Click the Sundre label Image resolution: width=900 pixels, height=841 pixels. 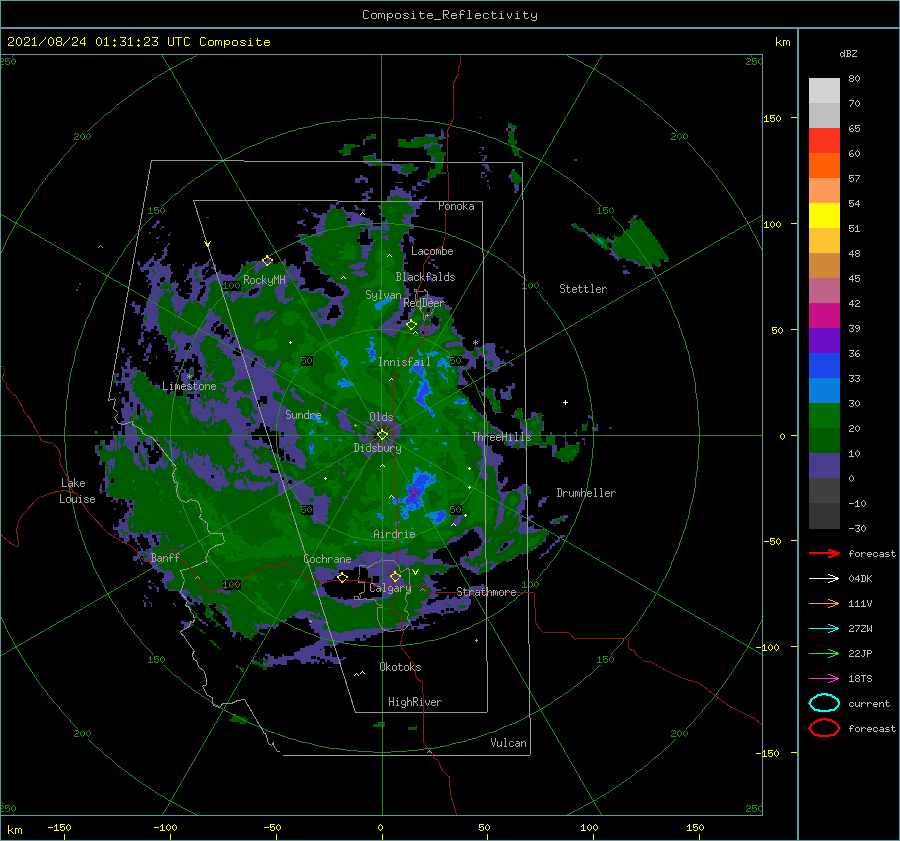pyautogui.click(x=303, y=414)
